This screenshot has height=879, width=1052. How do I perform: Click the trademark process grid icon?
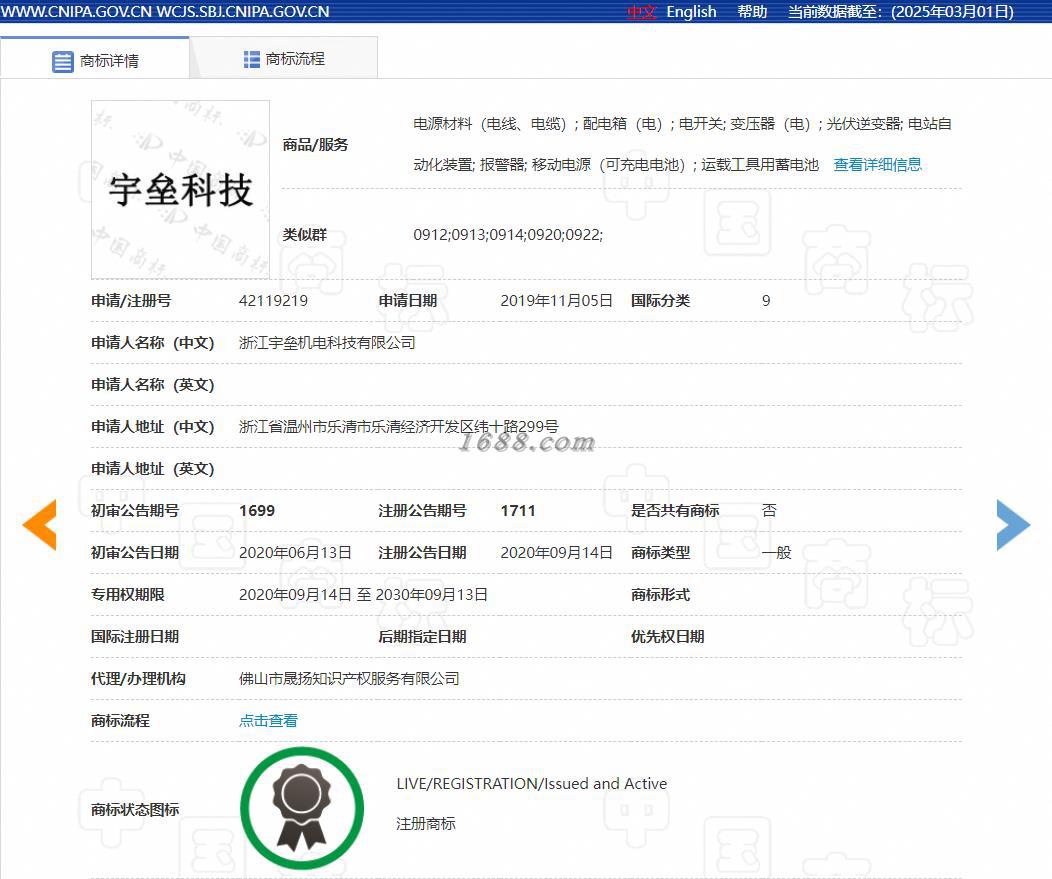(x=252, y=59)
